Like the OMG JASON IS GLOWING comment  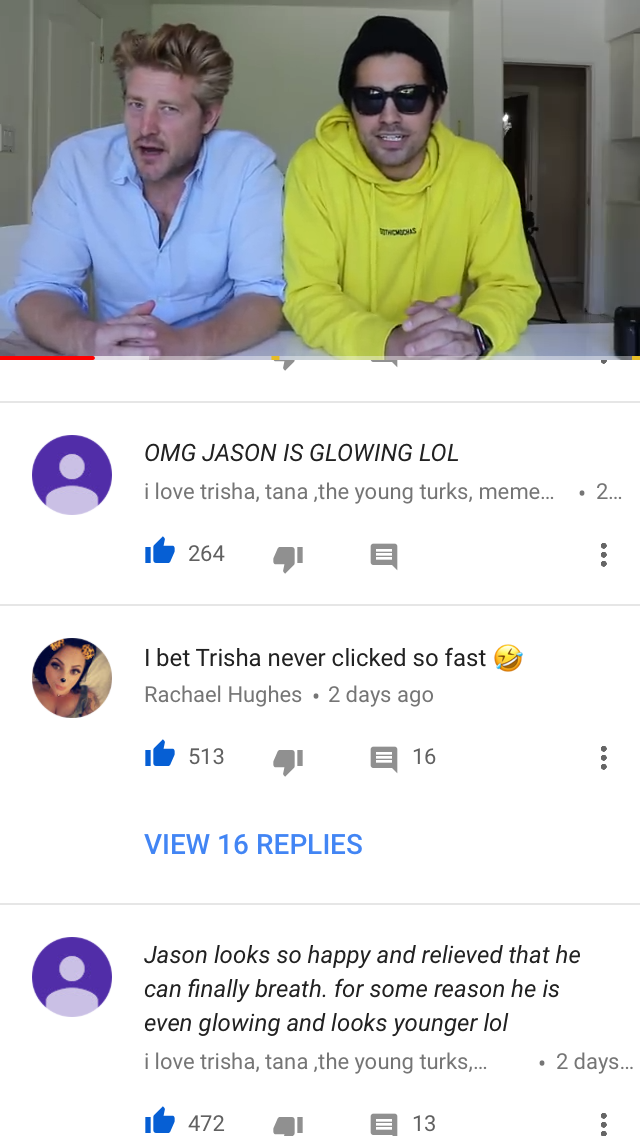(159, 552)
